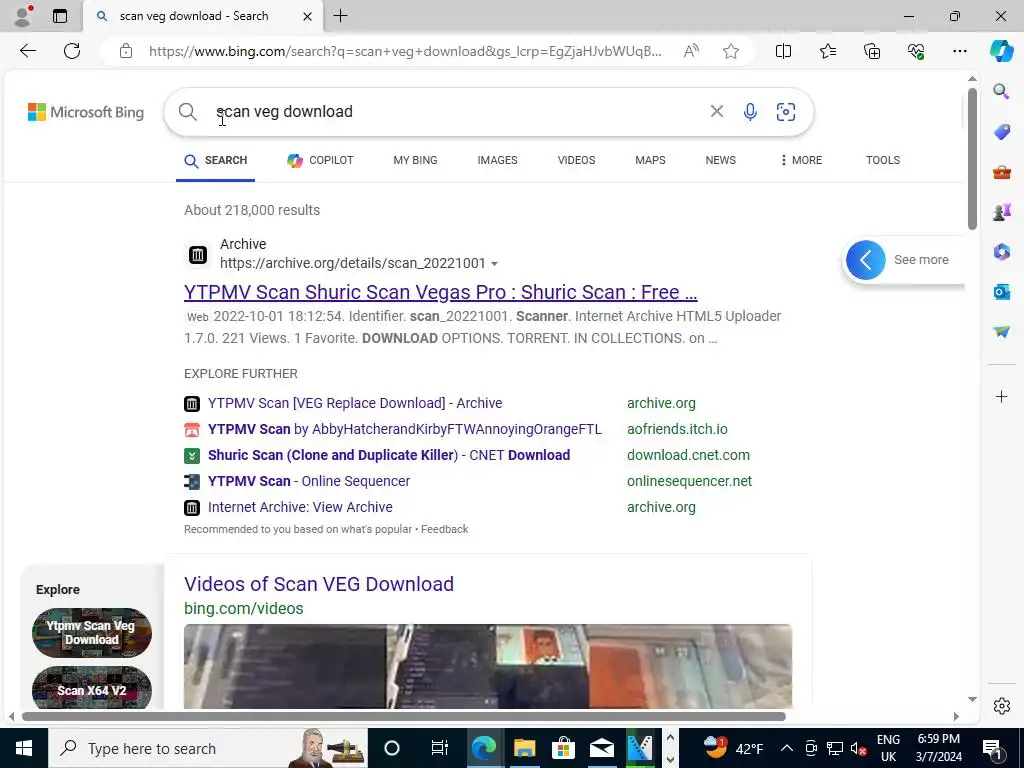Open Edge Settings and more menu
The width and height of the screenshot is (1024, 768).
coord(959,51)
